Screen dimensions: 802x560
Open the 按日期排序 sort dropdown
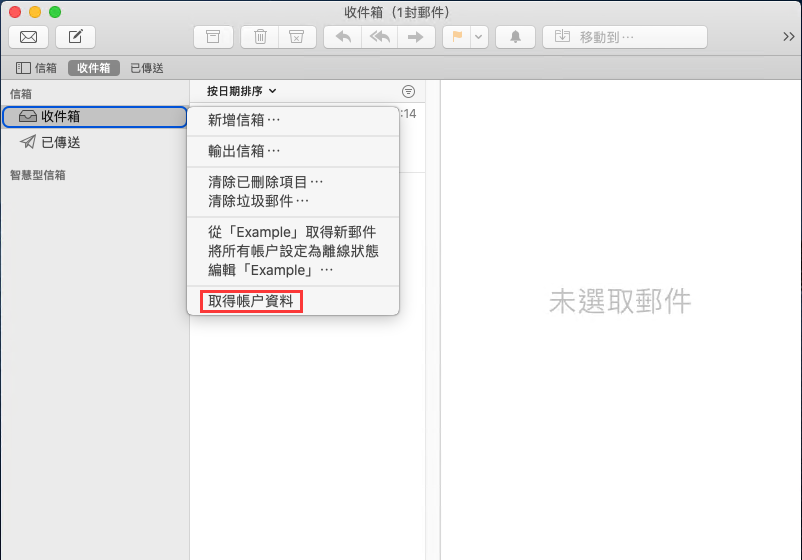[241, 91]
